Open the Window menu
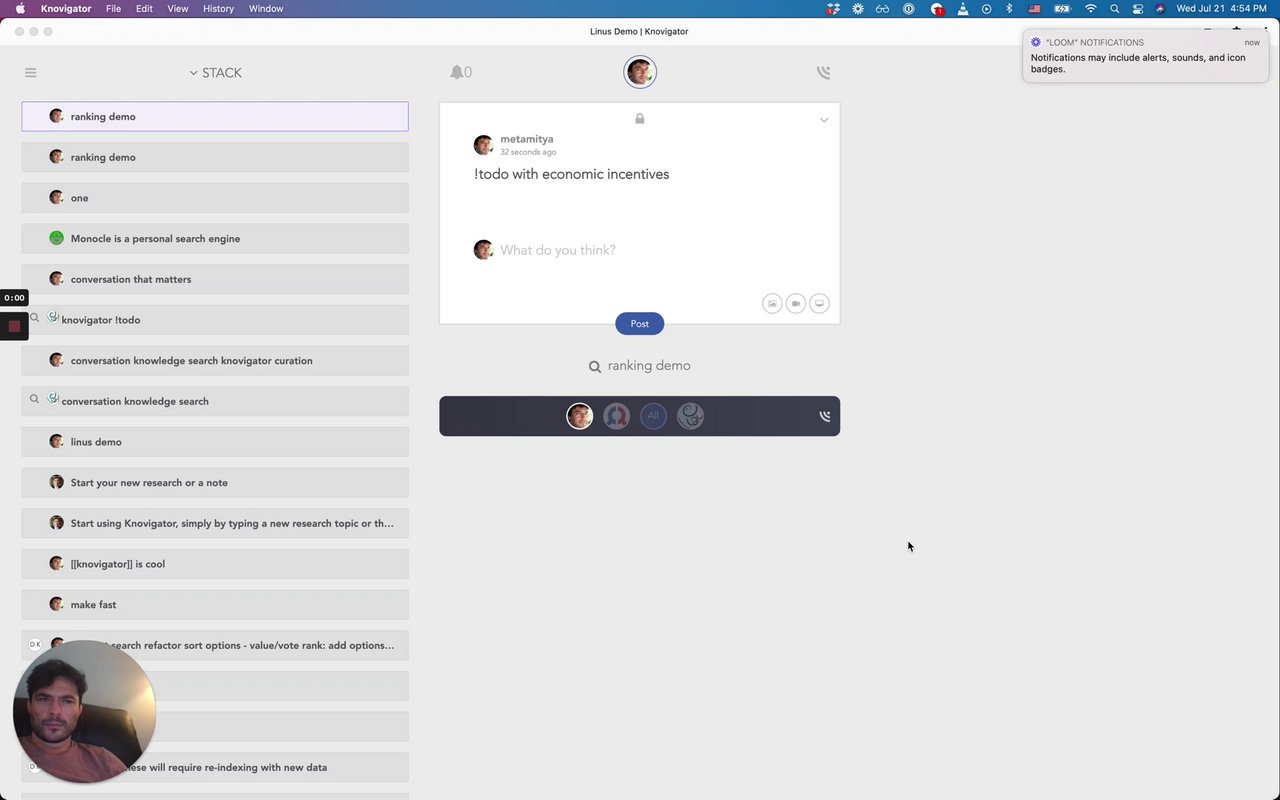The image size is (1280, 800). click(x=266, y=8)
